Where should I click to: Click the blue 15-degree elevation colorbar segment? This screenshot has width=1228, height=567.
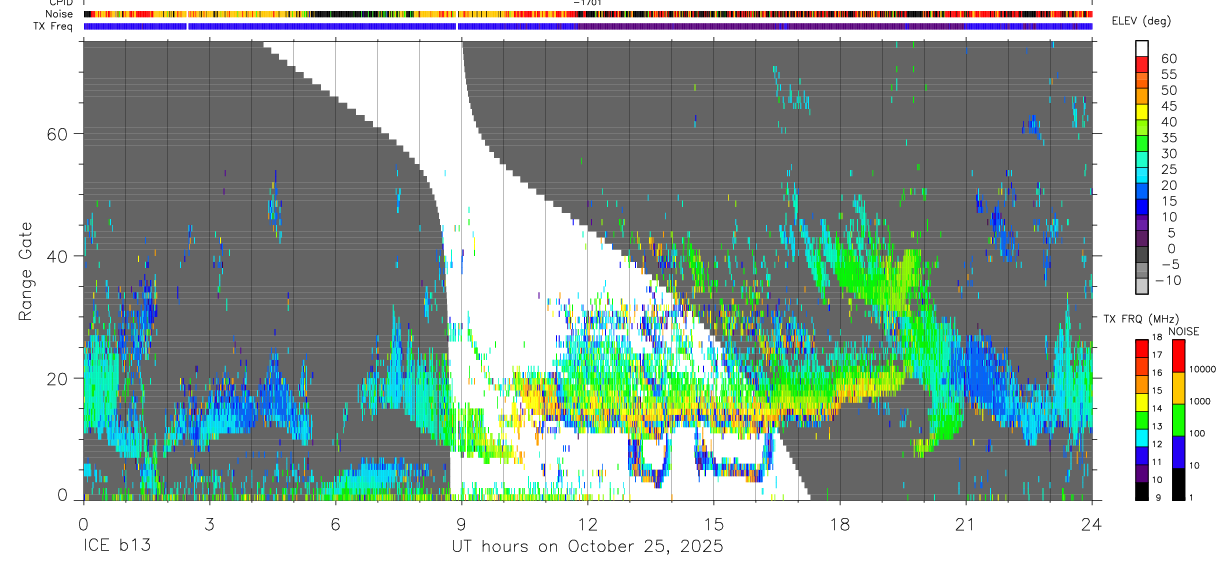point(1142,206)
